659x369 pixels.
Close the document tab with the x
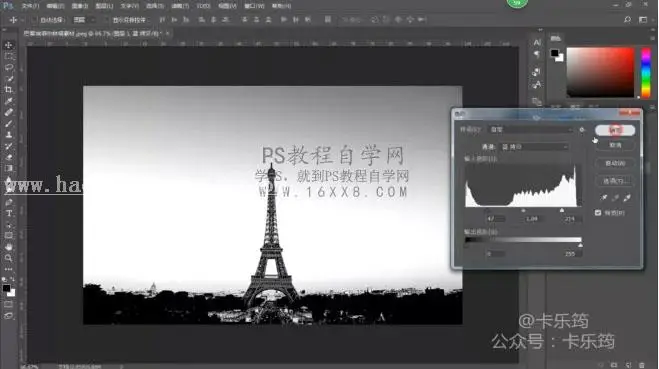pos(167,33)
